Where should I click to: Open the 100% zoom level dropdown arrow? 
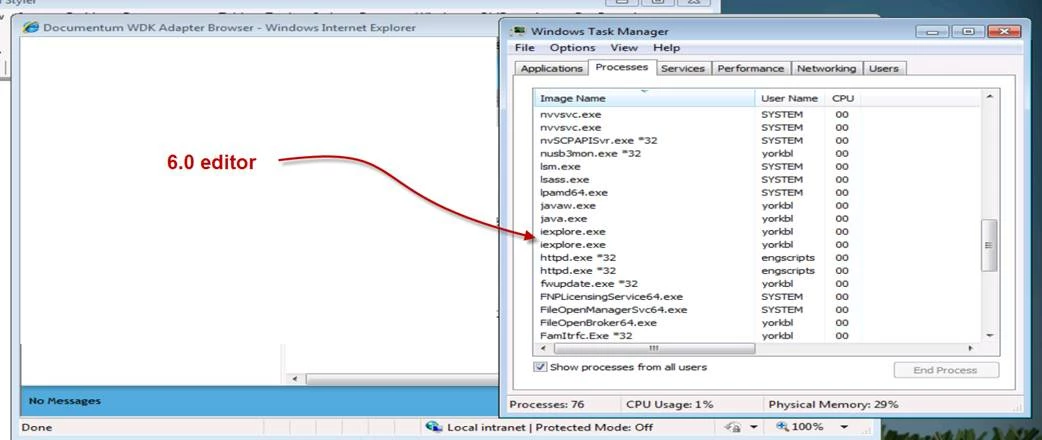[844, 427]
